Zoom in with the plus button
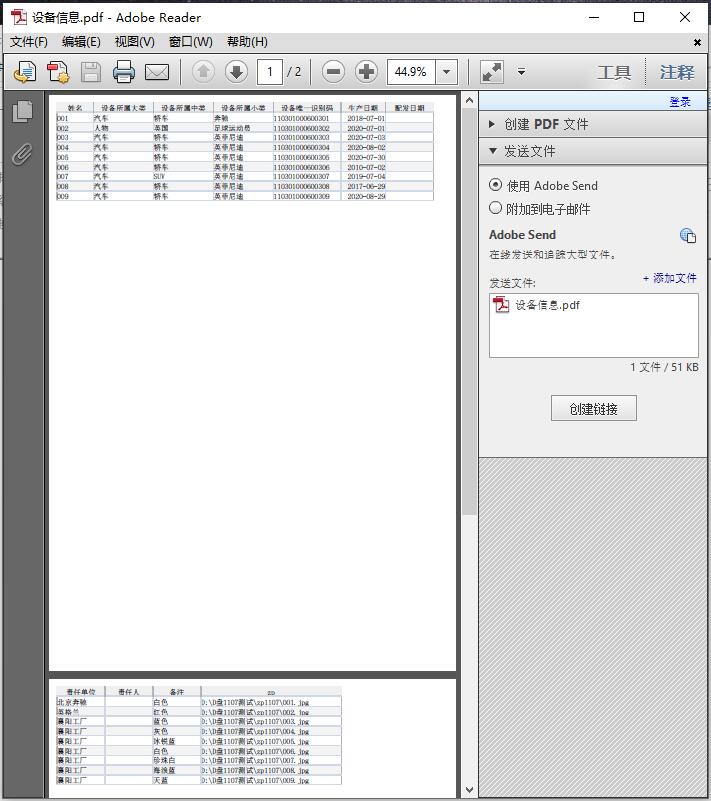The height and width of the screenshot is (801, 711). 366,72
